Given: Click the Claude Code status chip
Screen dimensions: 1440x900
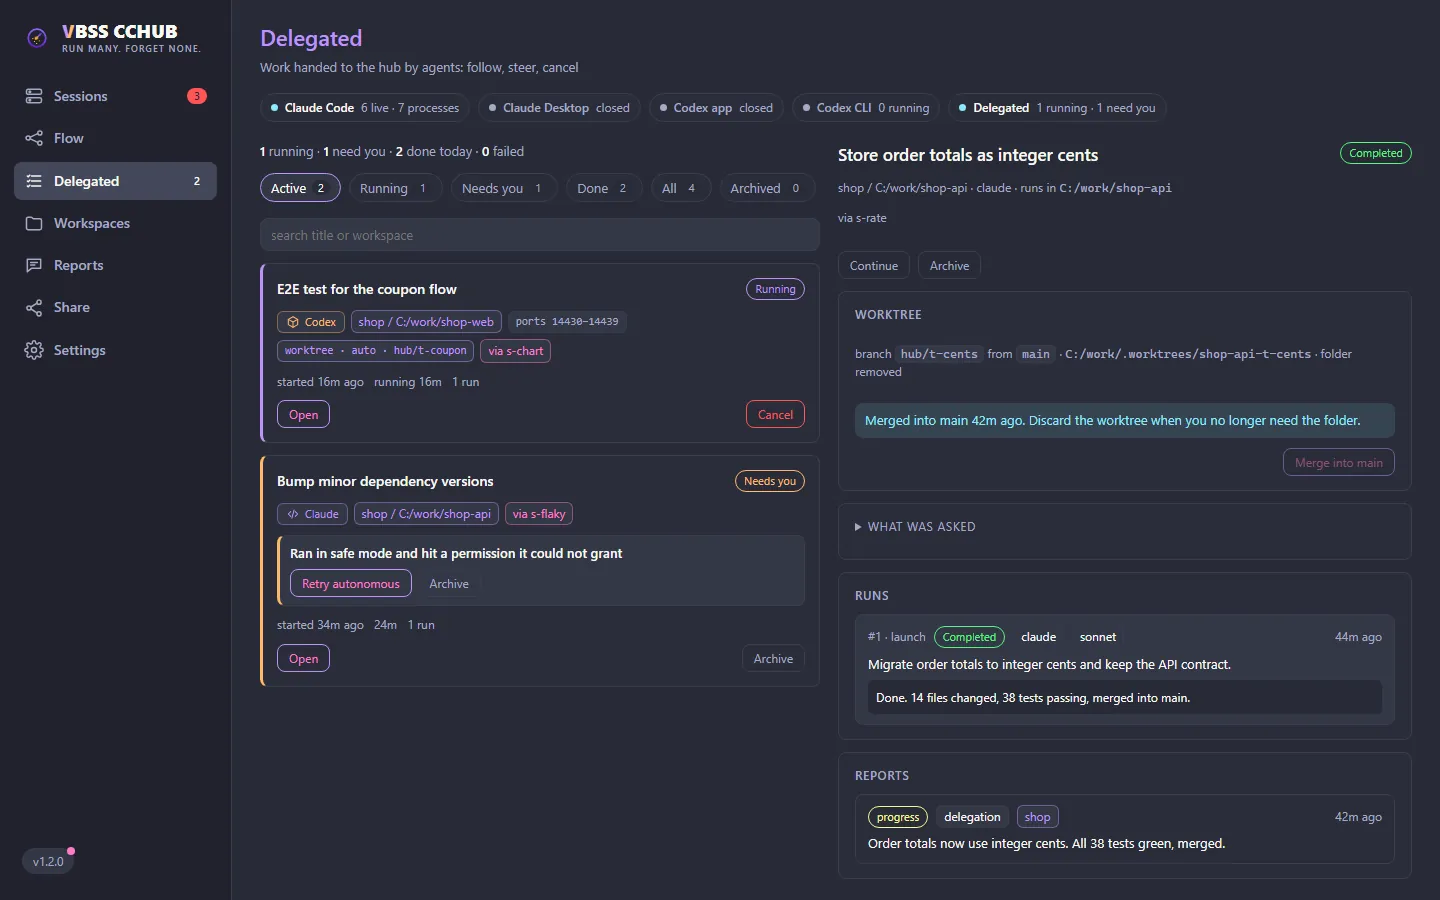Looking at the screenshot, I should point(365,108).
